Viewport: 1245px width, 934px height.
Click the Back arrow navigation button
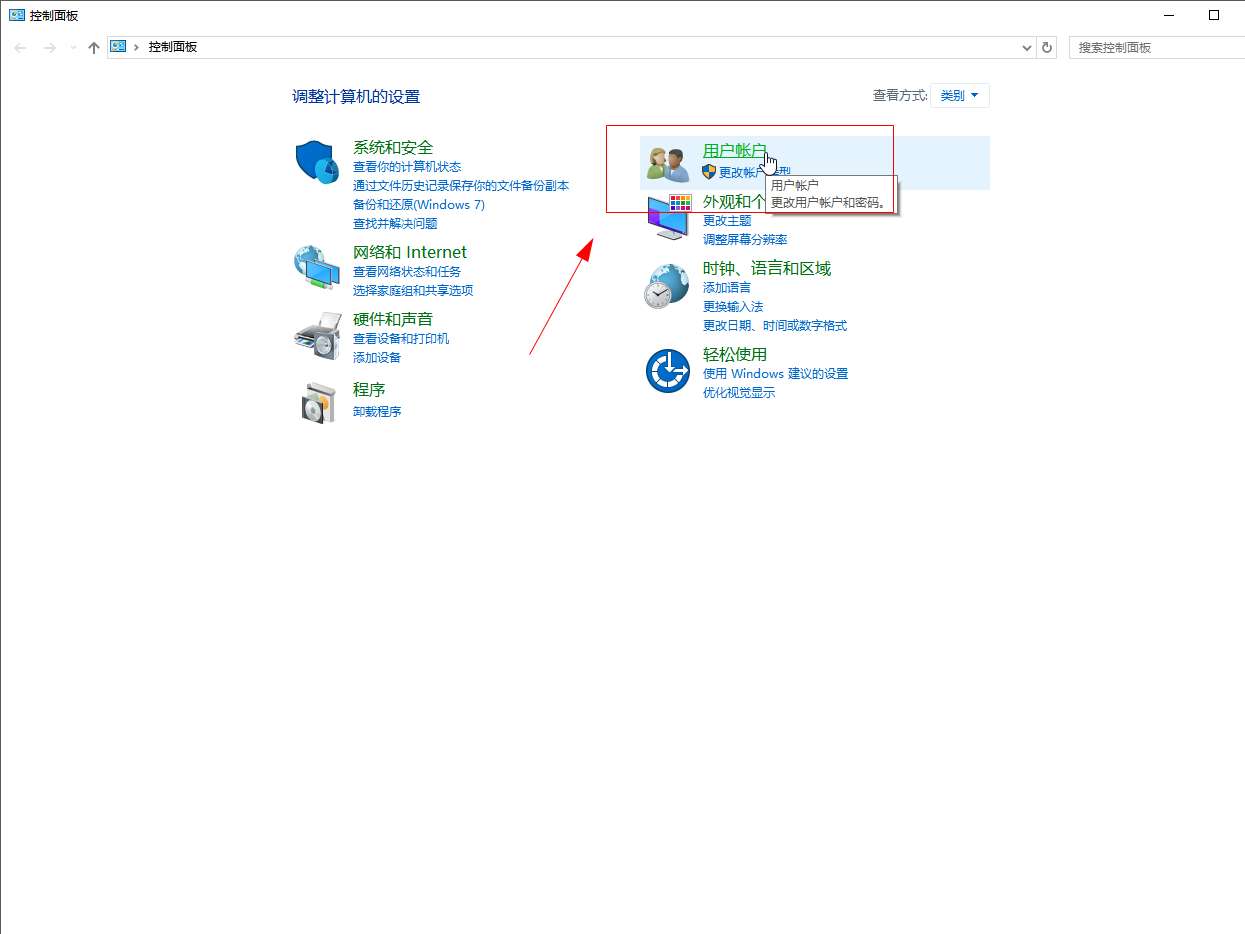20,47
